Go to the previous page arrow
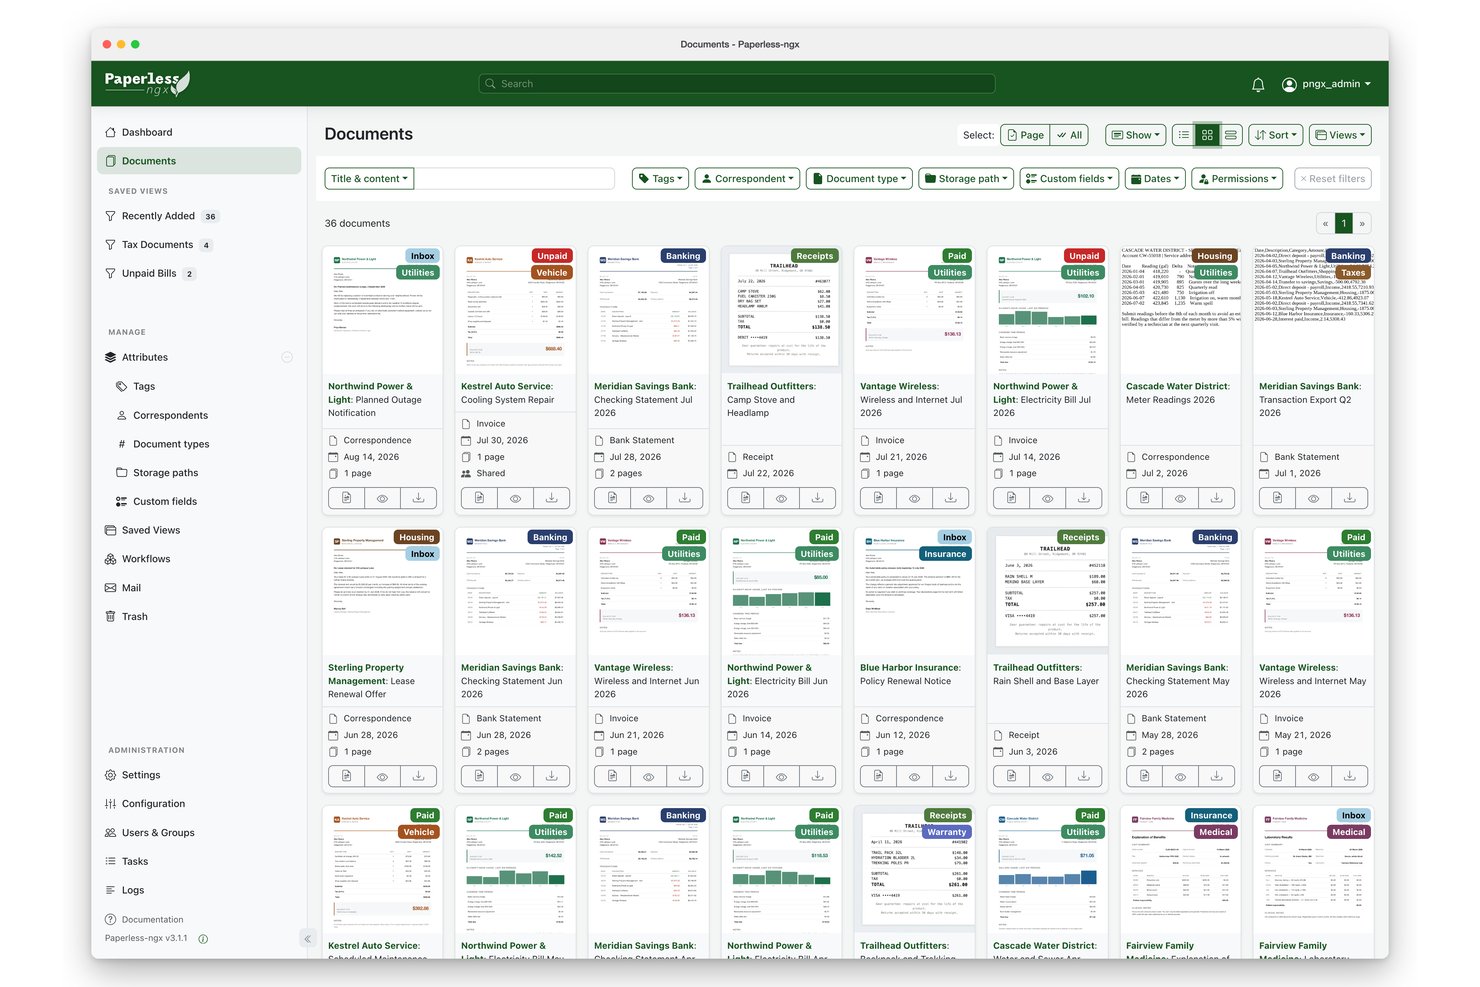This screenshot has height=987, width=1480. pyautogui.click(x=1326, y=224)
